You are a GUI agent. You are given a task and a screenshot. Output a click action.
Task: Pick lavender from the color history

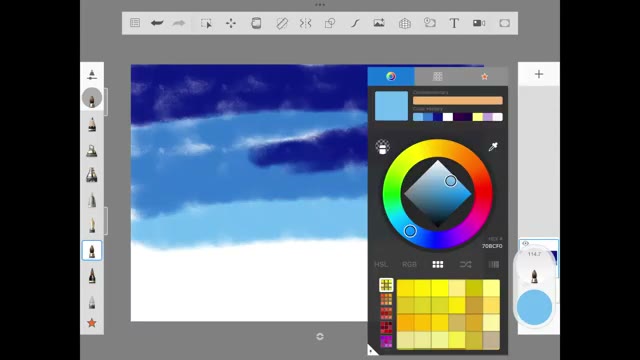point(488,117)
